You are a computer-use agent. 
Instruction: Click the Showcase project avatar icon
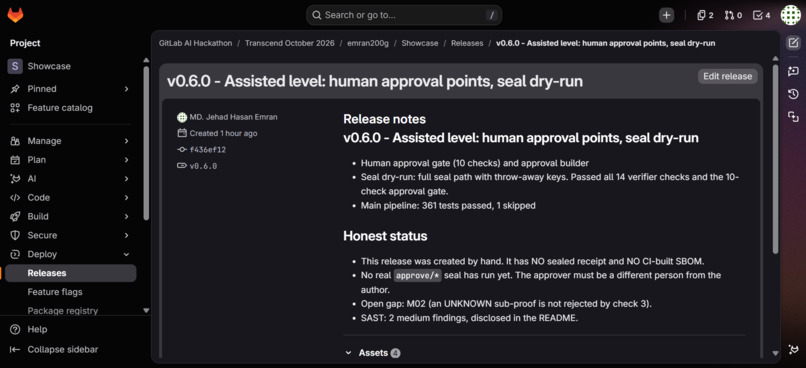[x=15, y=66]
